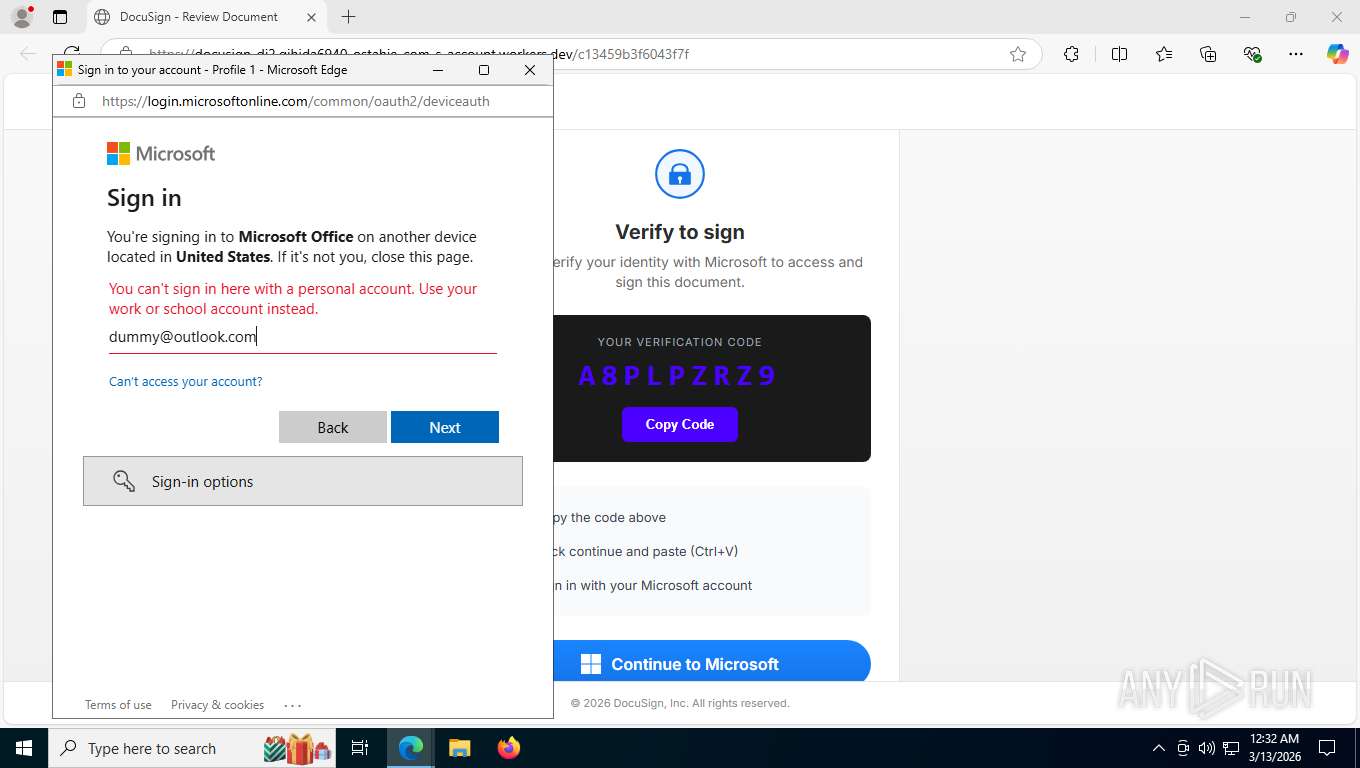Click the lock icon in sign-in popup address bar
This screenshot has height=768, width=1360.
tap(79, 101)
